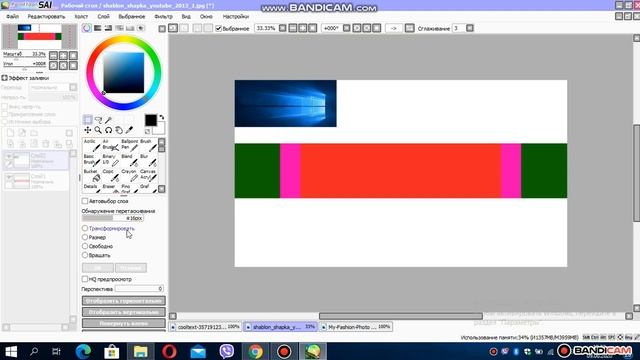The height and width of the screenshot is (360, 640).
Task: Select the Вращать radio option
Action: tap(85, 255)
